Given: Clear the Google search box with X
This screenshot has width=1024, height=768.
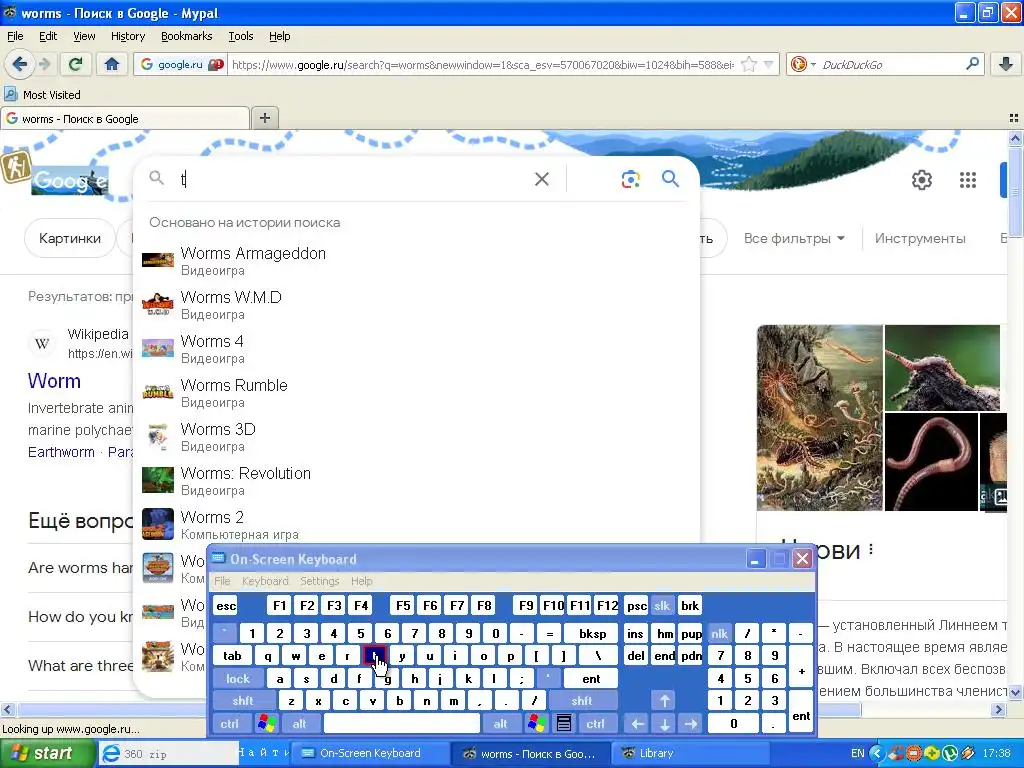Looking at the screenshot, I should click(542, 179).
